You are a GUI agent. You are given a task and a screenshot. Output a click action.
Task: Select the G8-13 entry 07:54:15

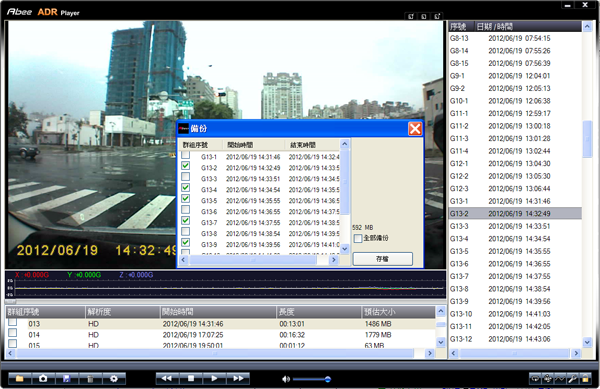pos(515,38)
